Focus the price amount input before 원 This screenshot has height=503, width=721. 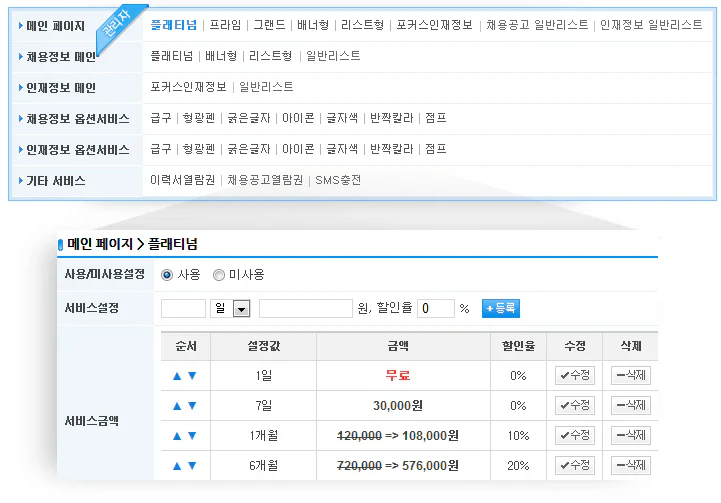[x=306, y=308]
